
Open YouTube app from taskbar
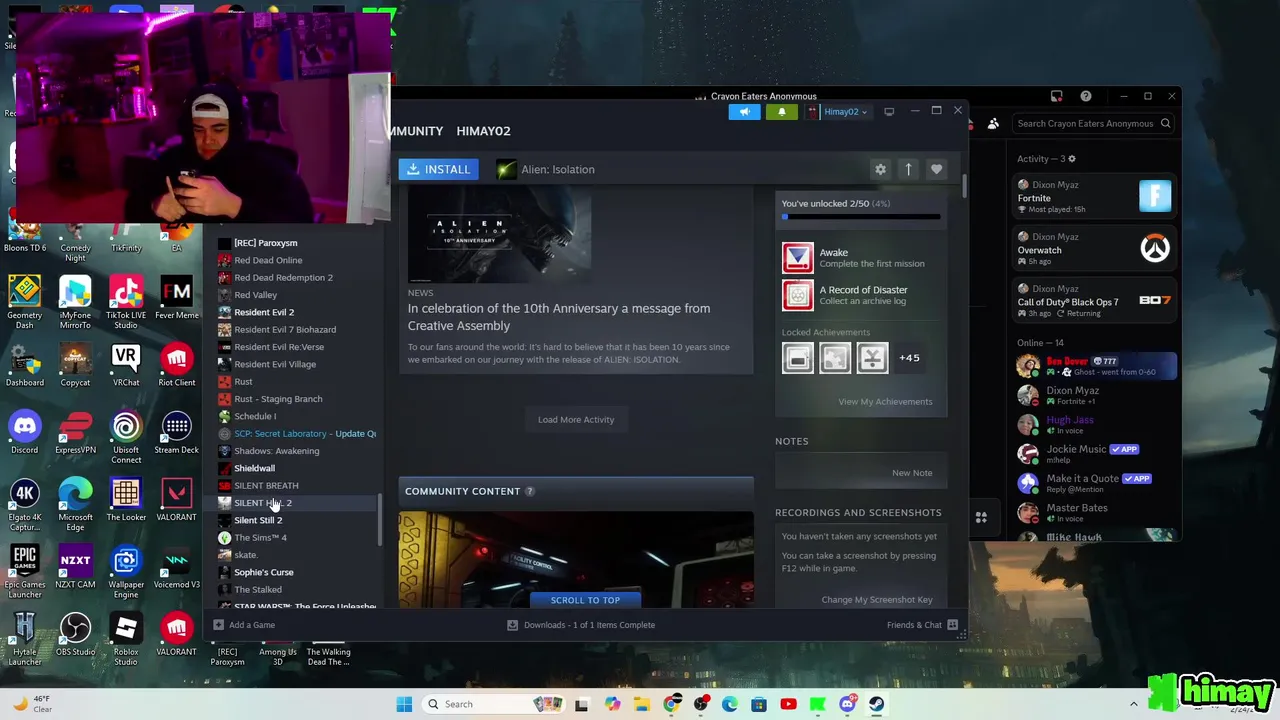[x=788, y=704]
